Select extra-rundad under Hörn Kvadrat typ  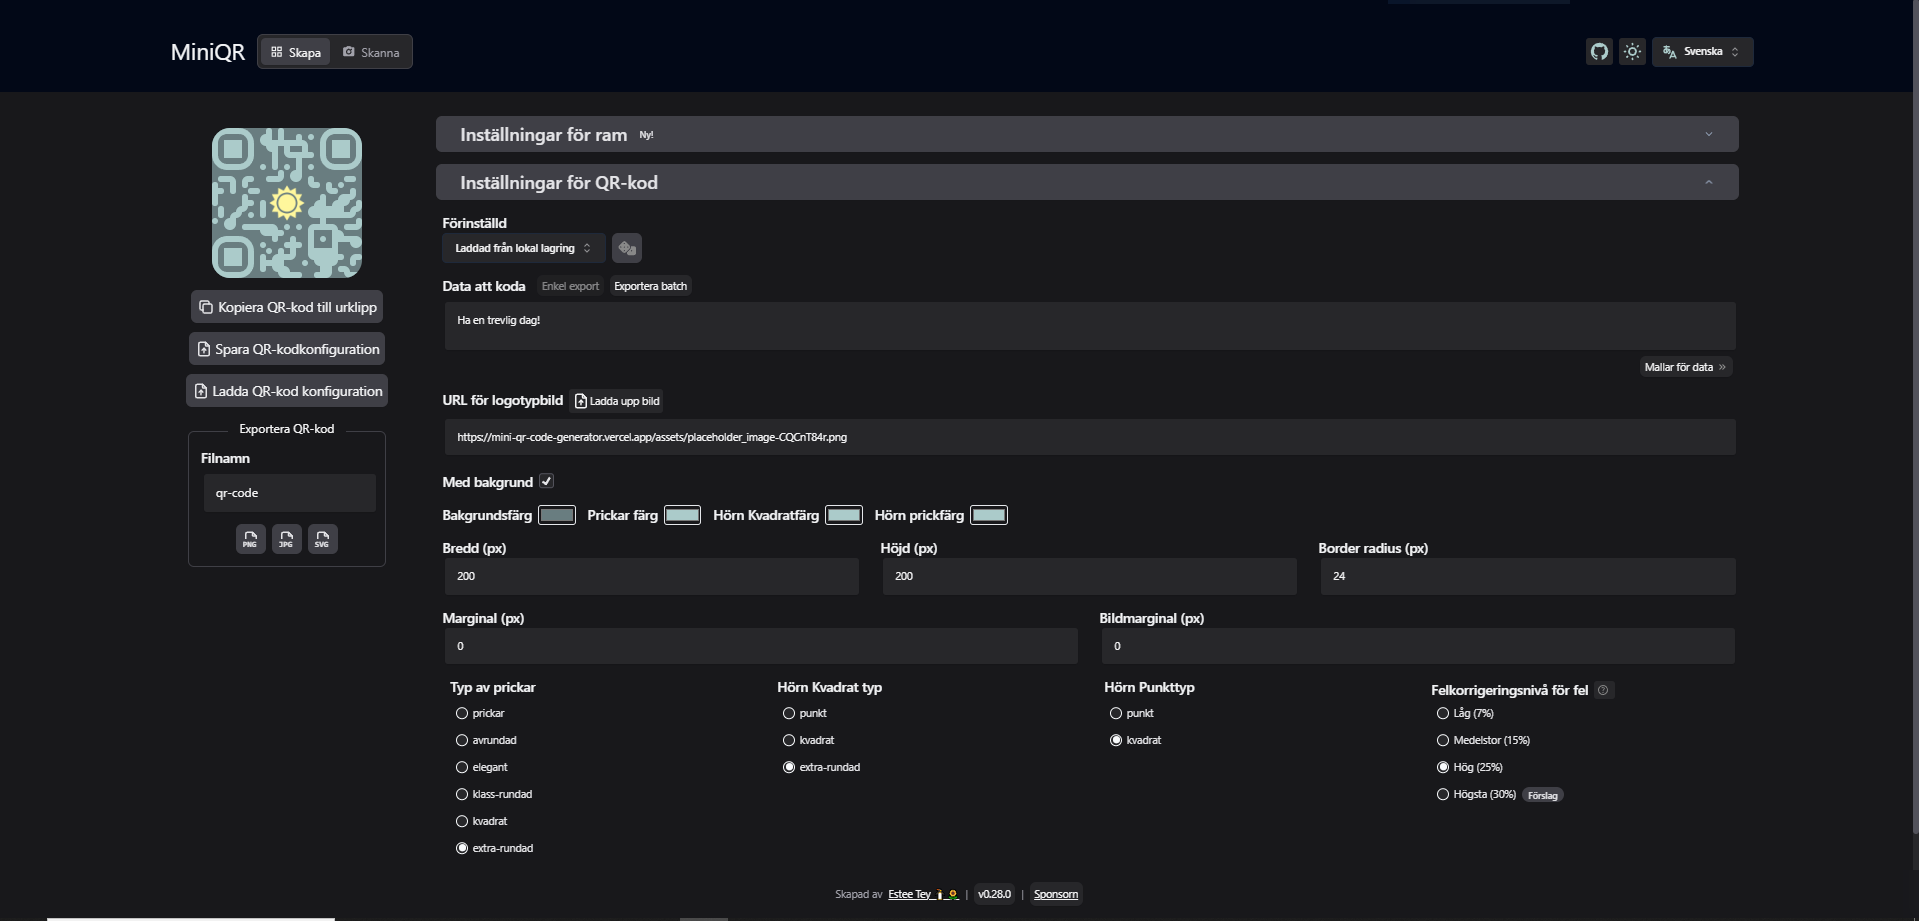point(789,767)
